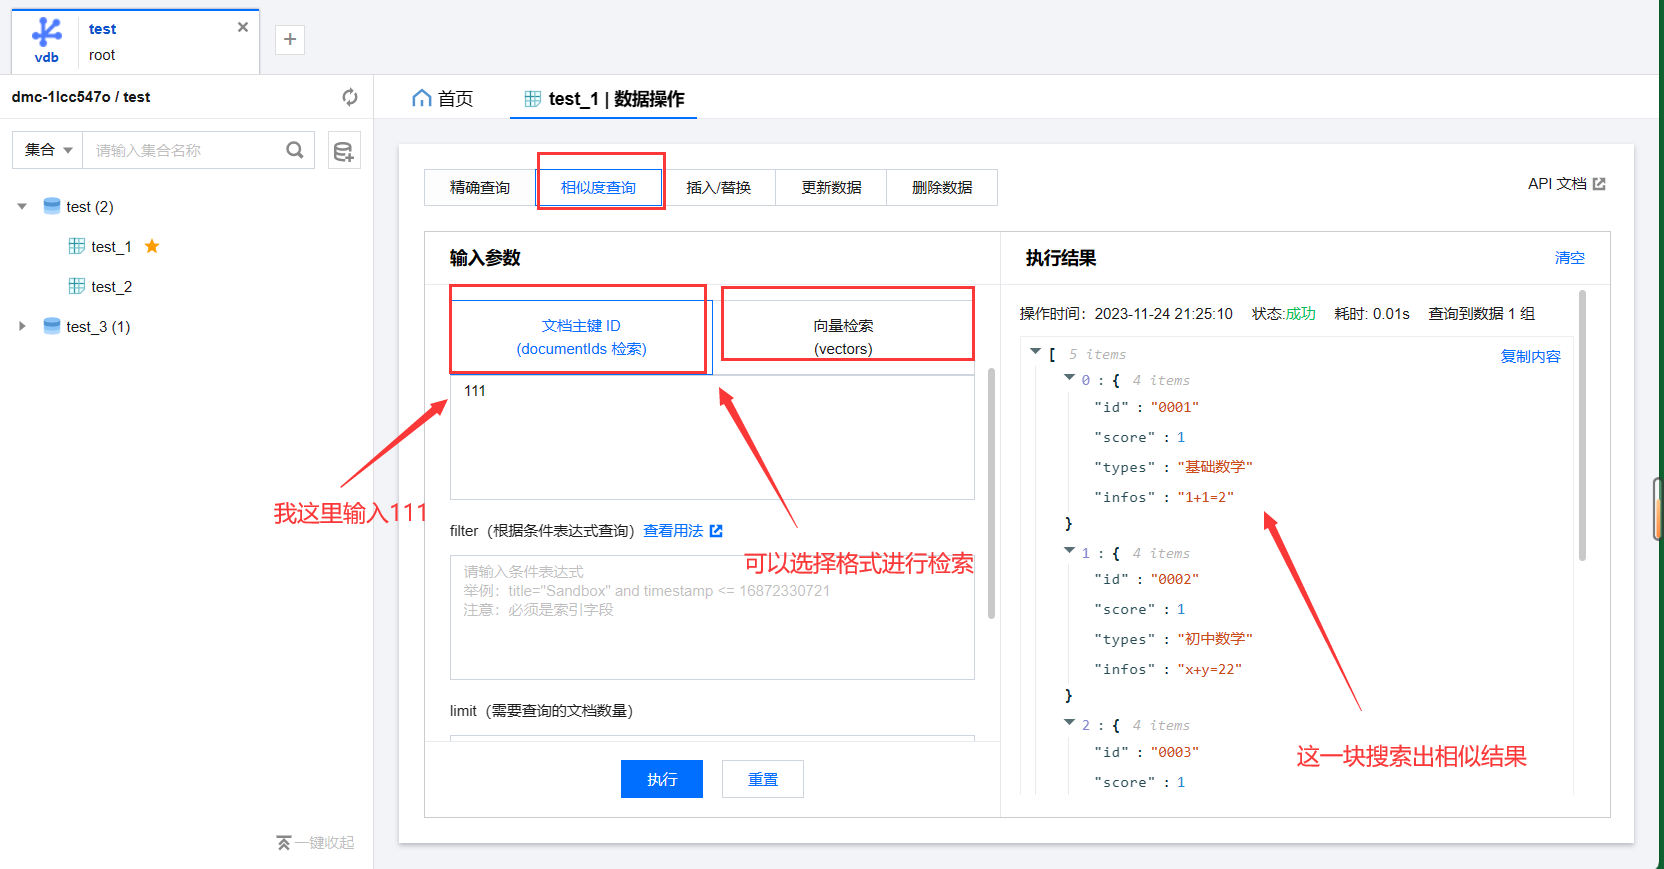
Task: Click the limit input field
Action: pyautogui.click(x=712, y=739)
